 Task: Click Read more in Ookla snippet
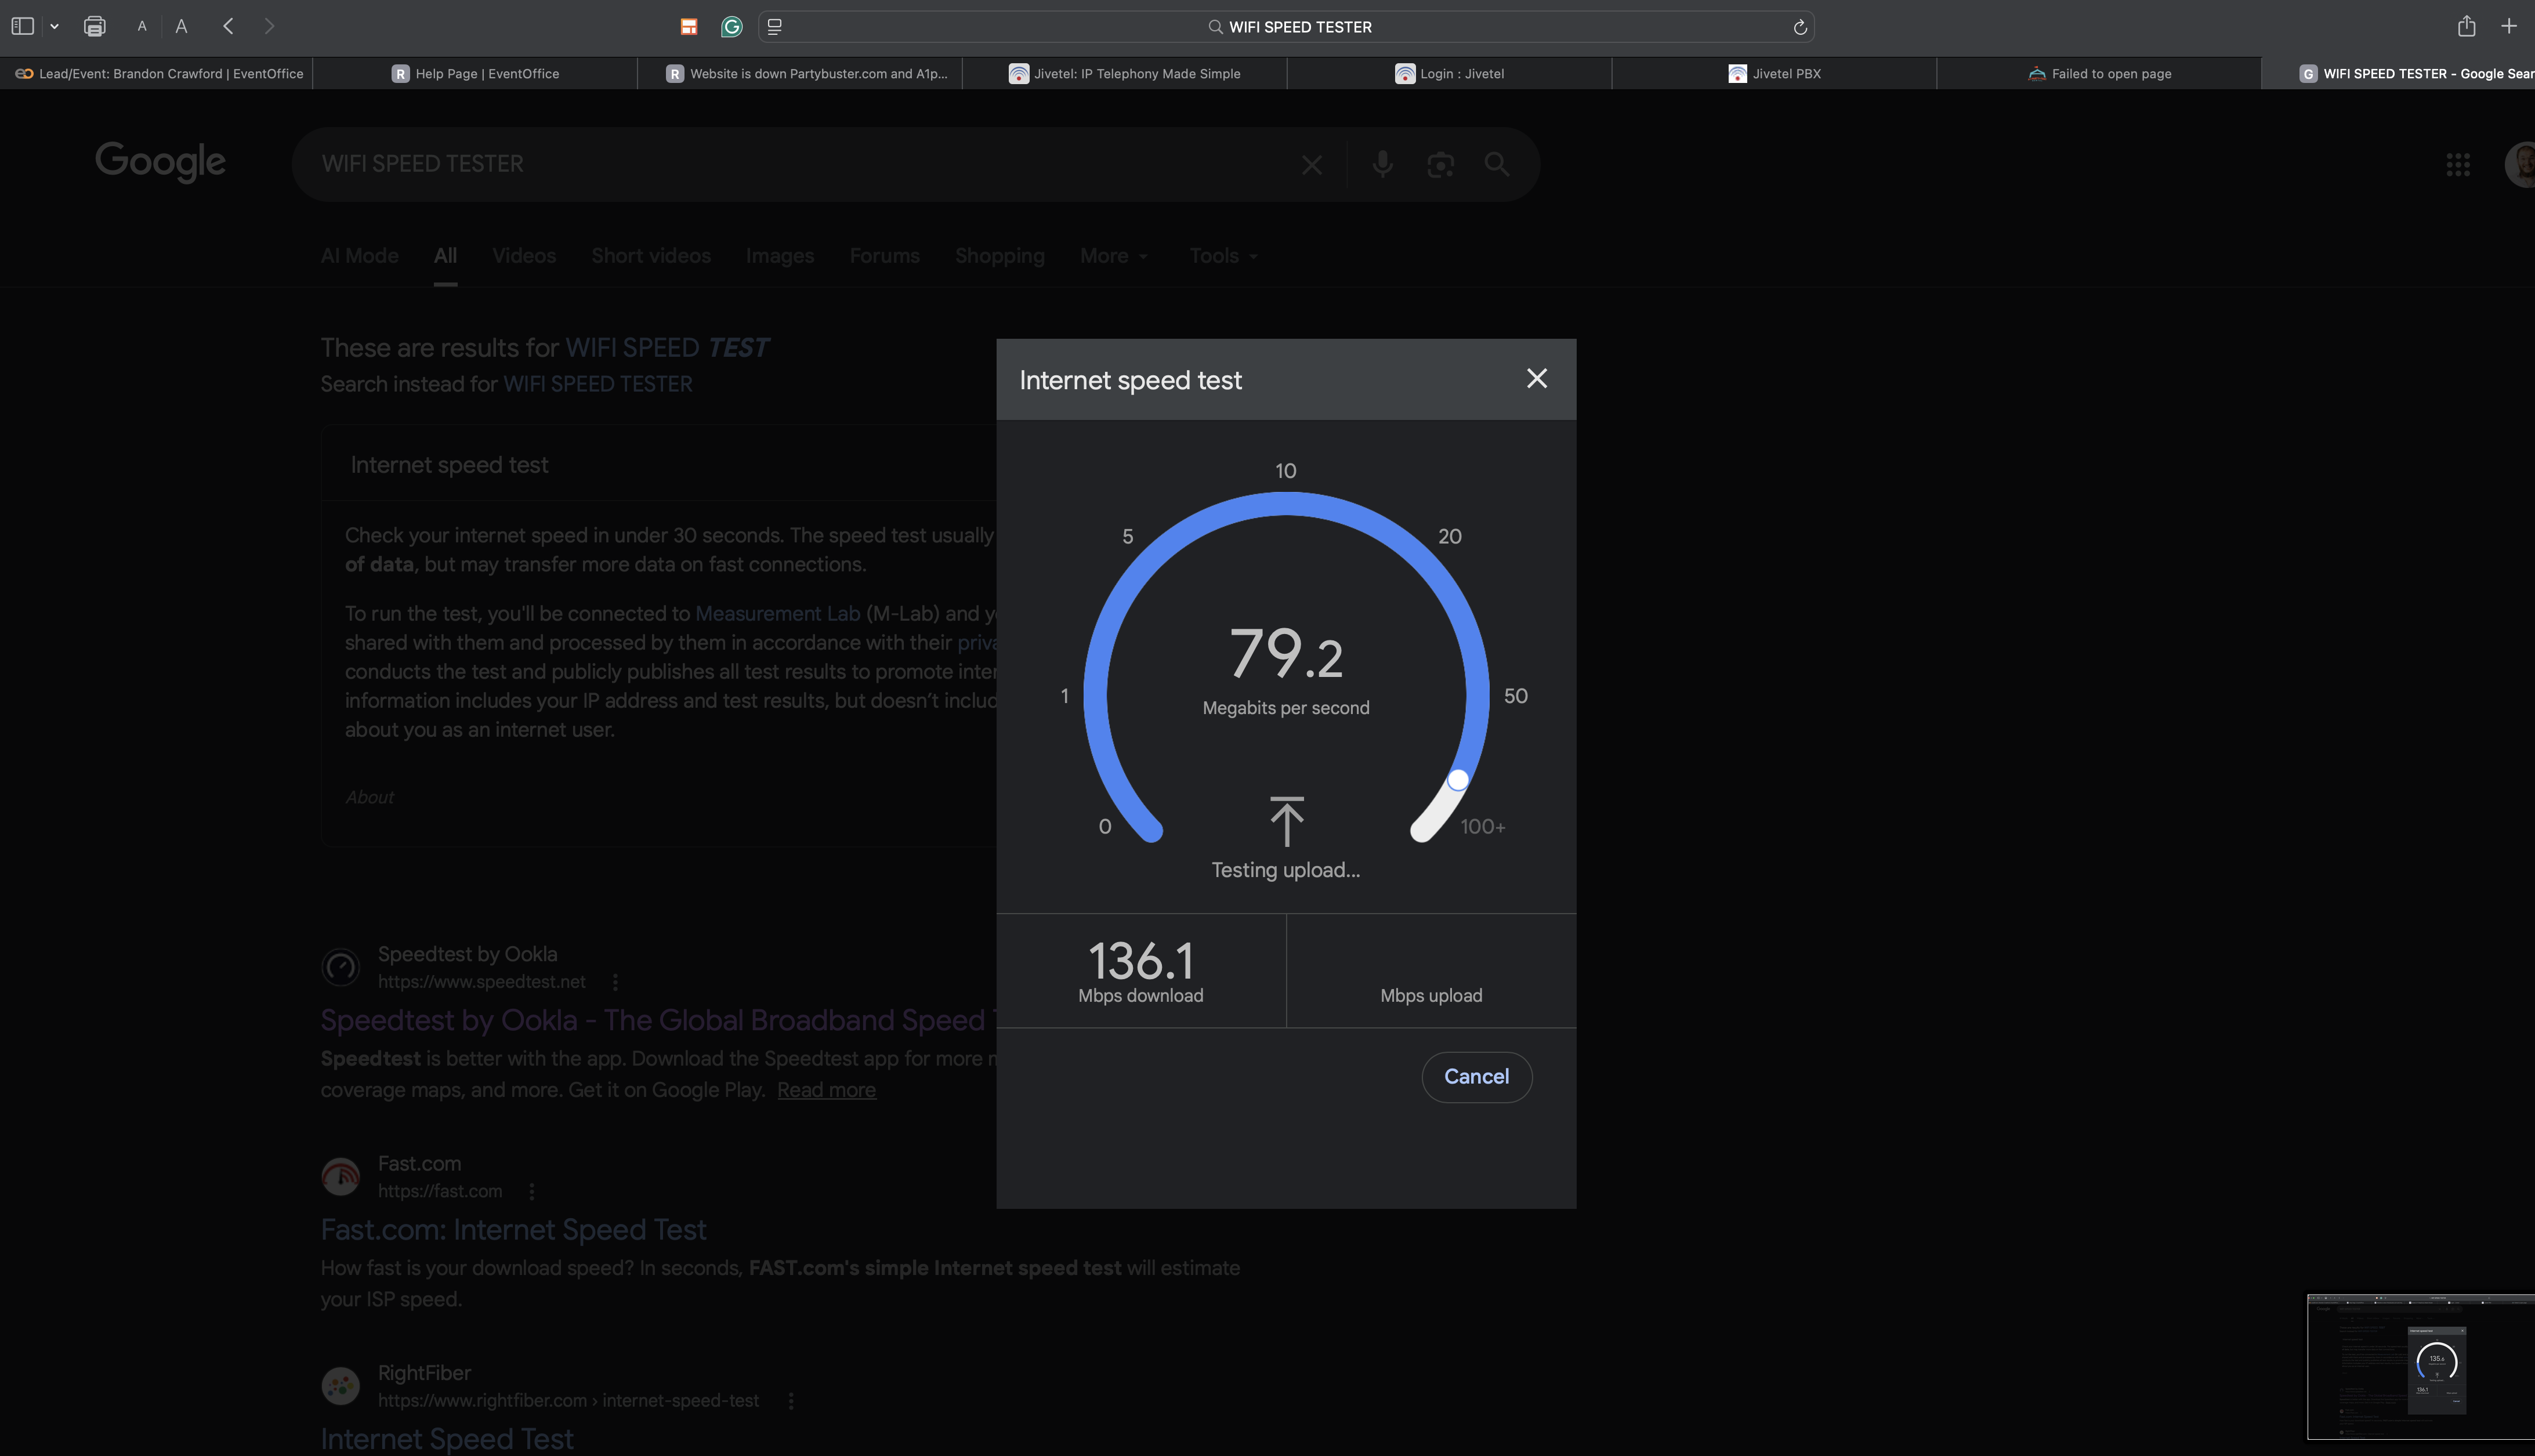click(x=826, y=1090)
